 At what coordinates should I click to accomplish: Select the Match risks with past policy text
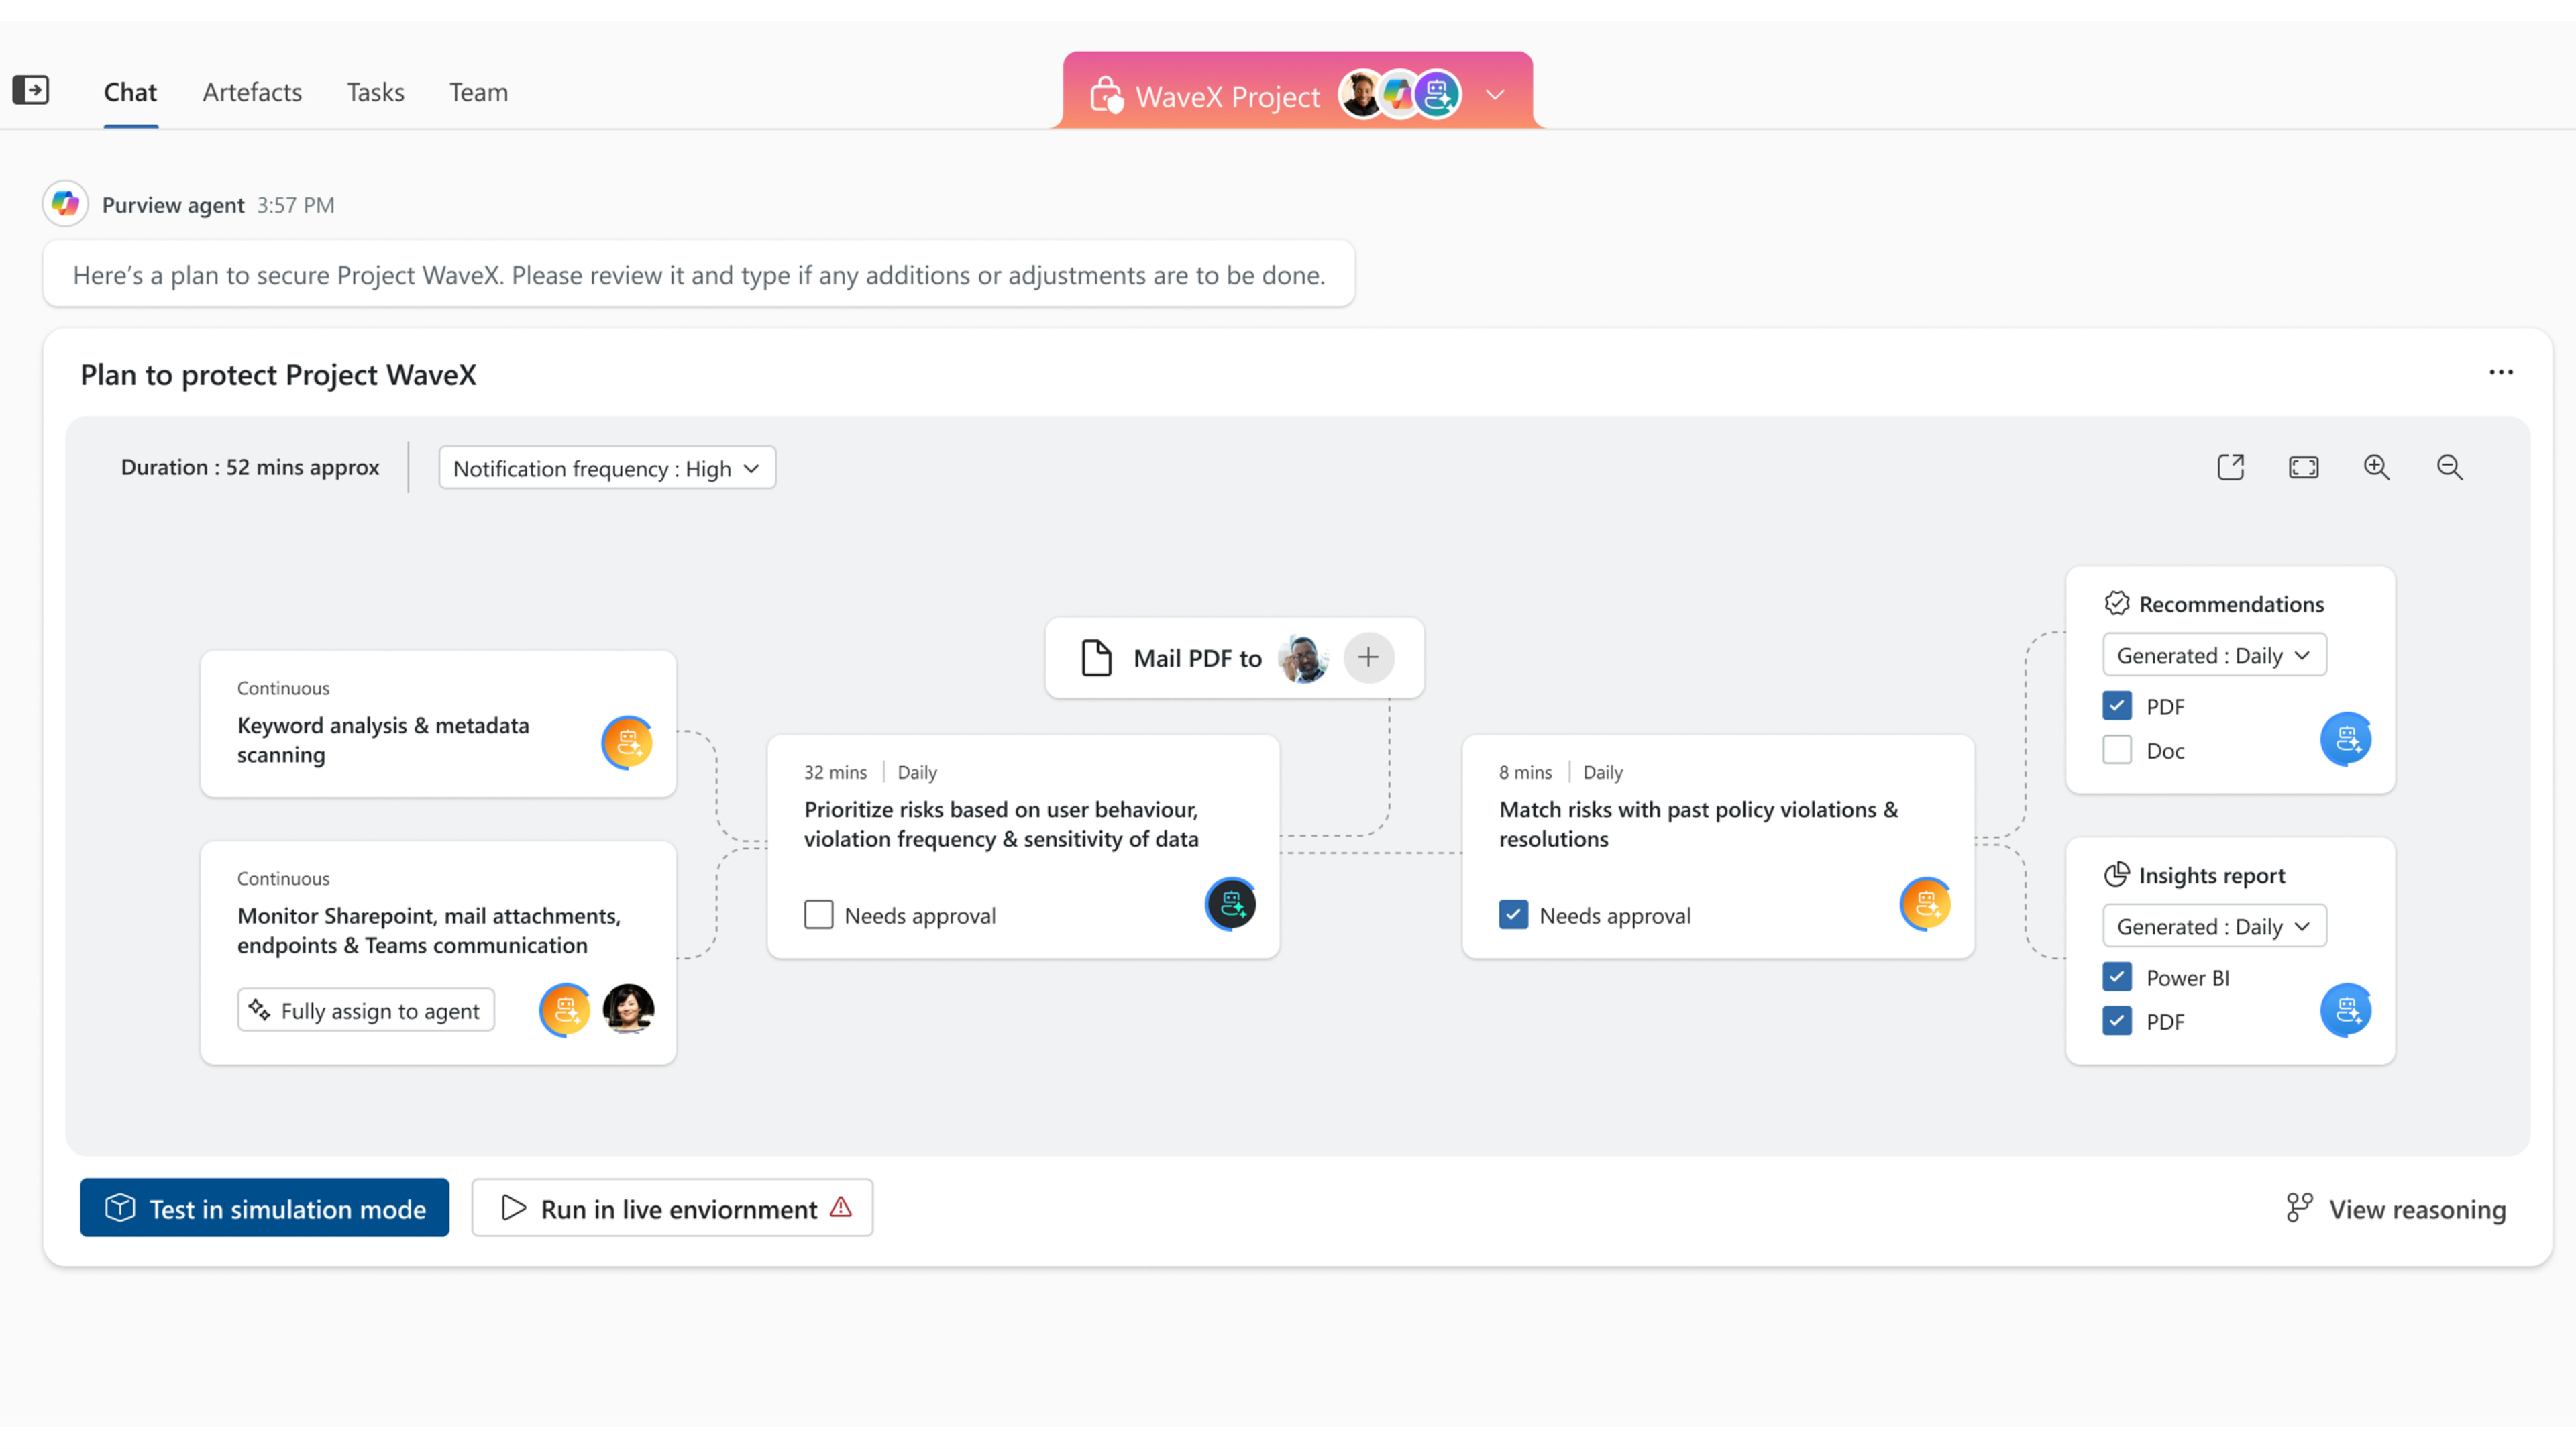tap(1698, 824)
